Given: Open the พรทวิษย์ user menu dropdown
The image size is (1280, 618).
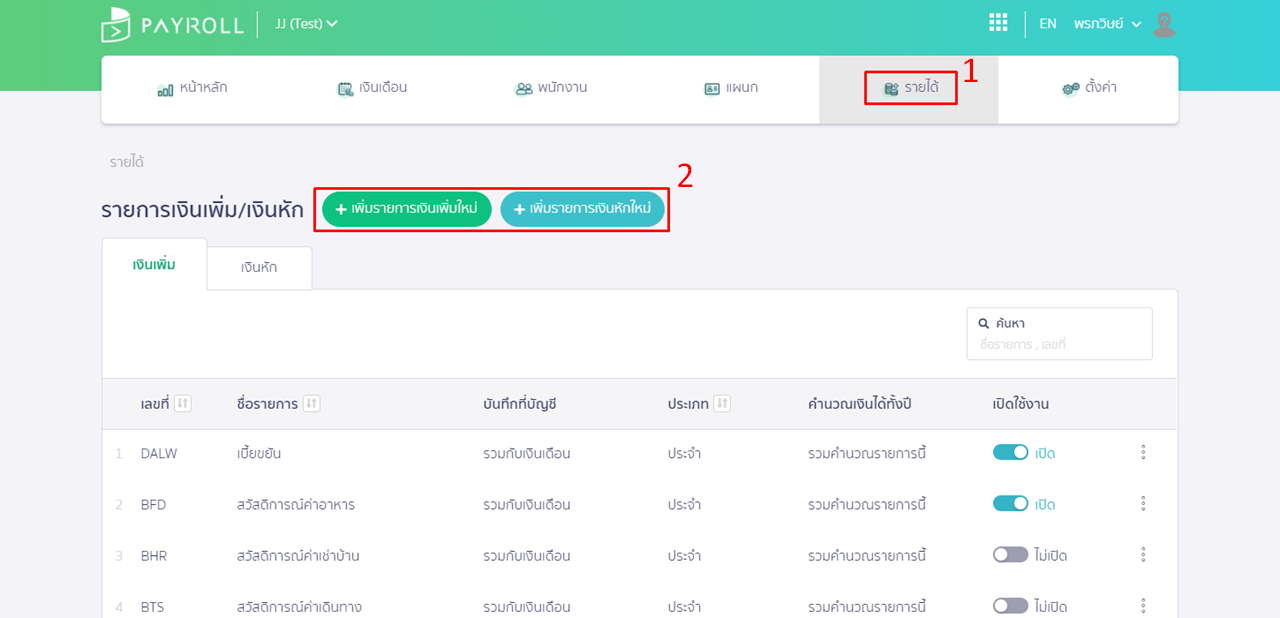Looking at the screenshot, I should tap(1107, 24).
